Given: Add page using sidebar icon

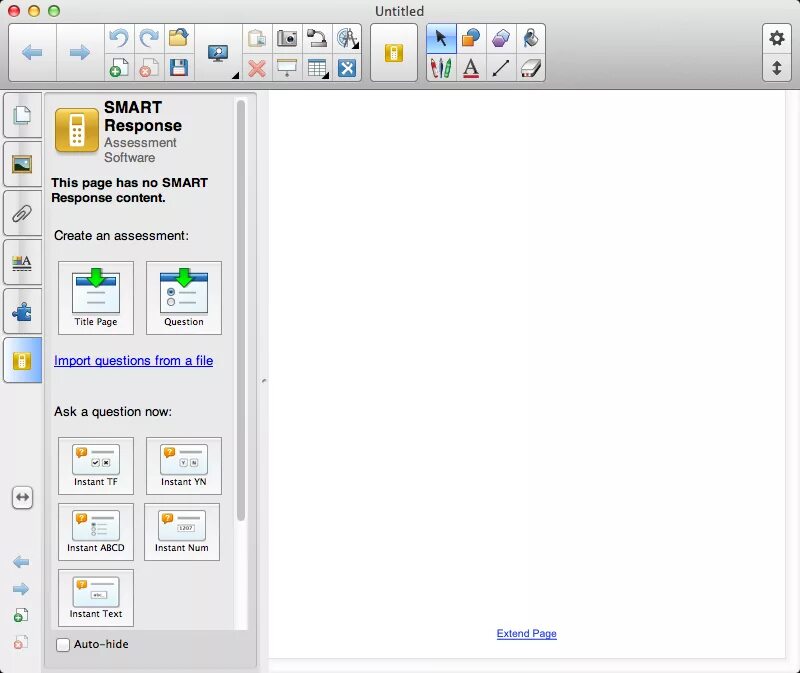Looking at the screenshot, I should [x=20, y=615].
